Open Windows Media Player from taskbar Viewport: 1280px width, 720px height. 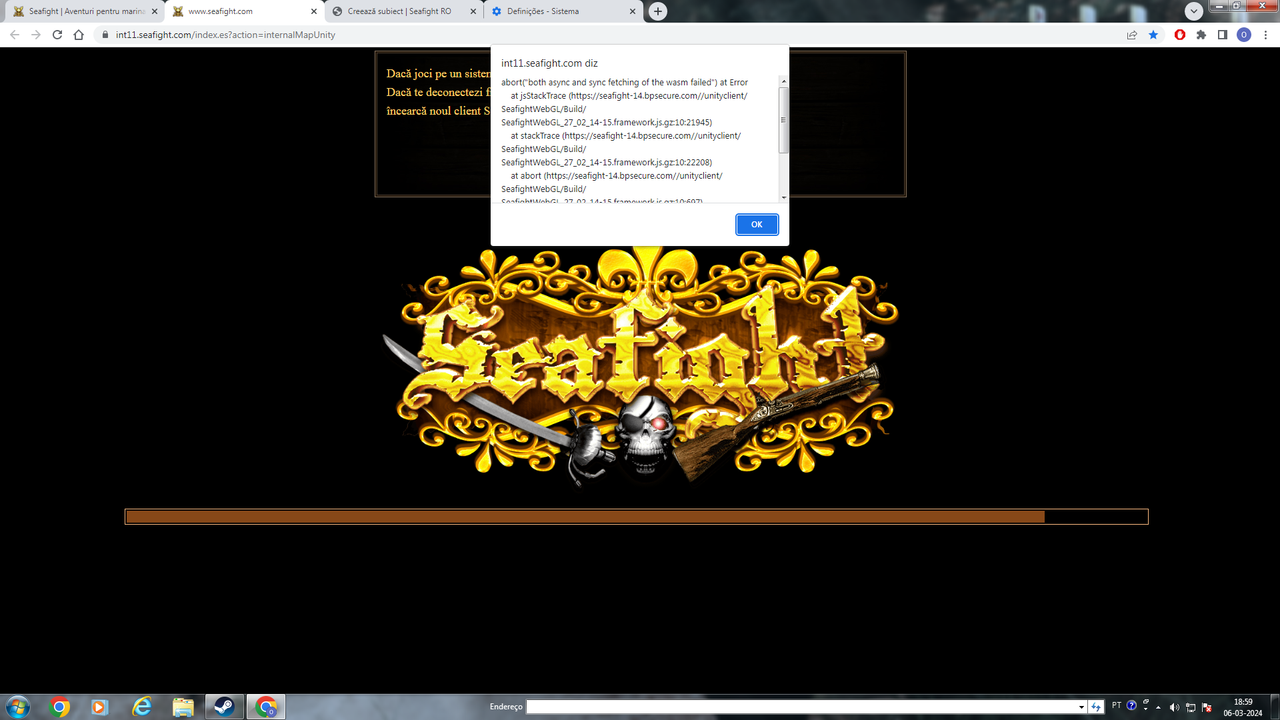[x=100, y=707]
